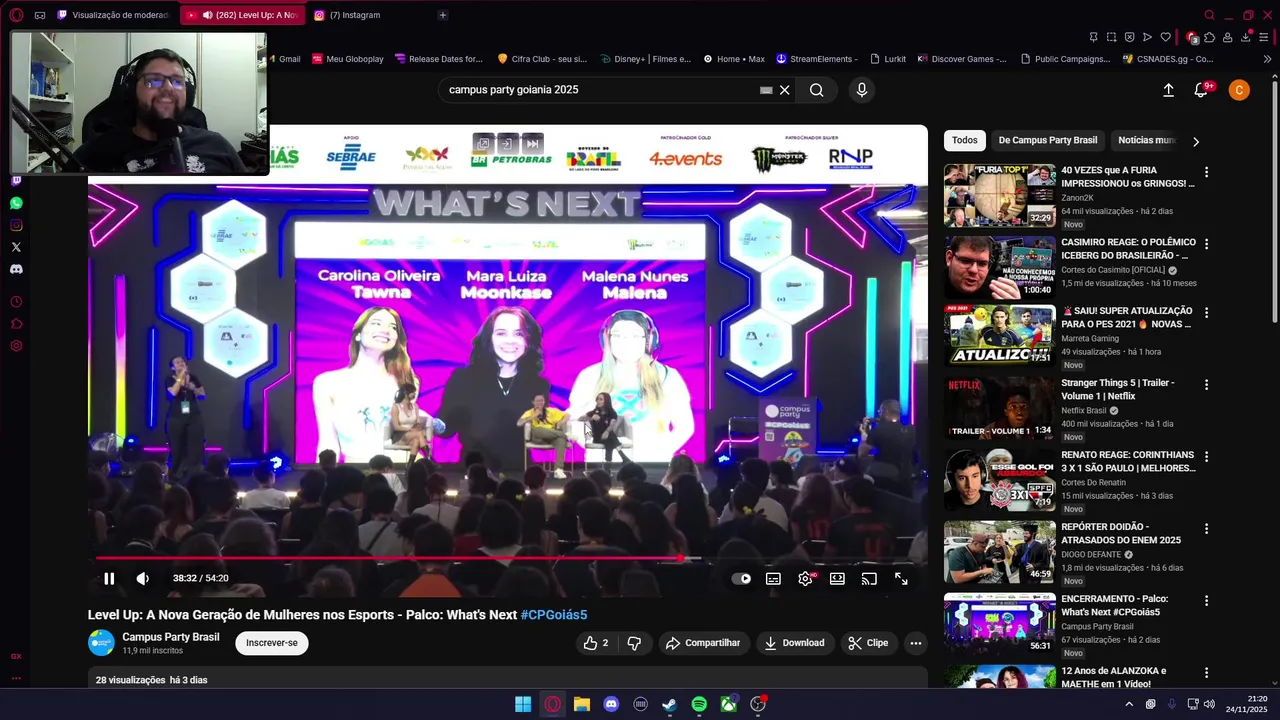Open options for CASIMIRO REAGE video
1280x720 pixels.
[x=1206, y=244]
